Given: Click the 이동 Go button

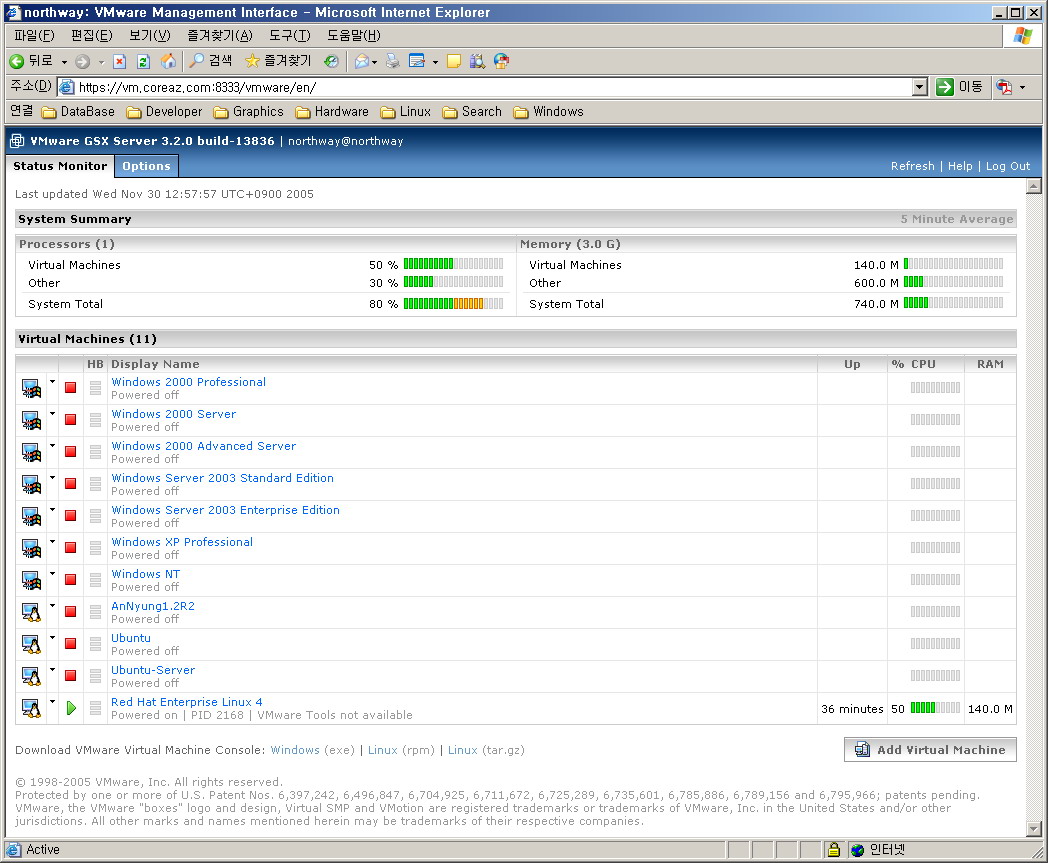Looking at the screenshot, I should click(x=959, y=87).
